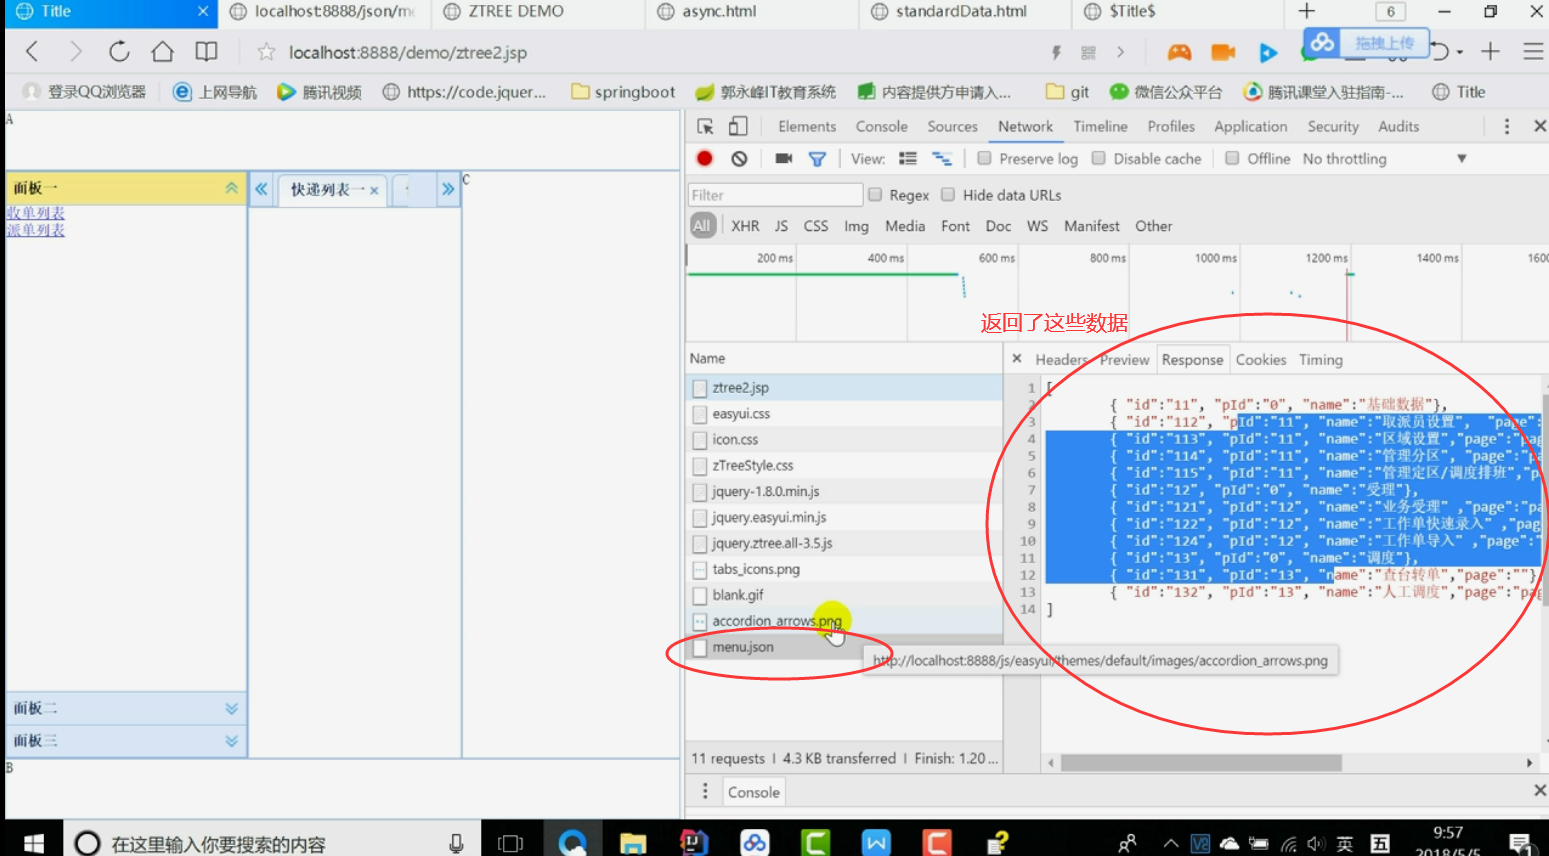Show the request Timing tab
This screenshot has height=856, width=1549.
point(1320,360)
